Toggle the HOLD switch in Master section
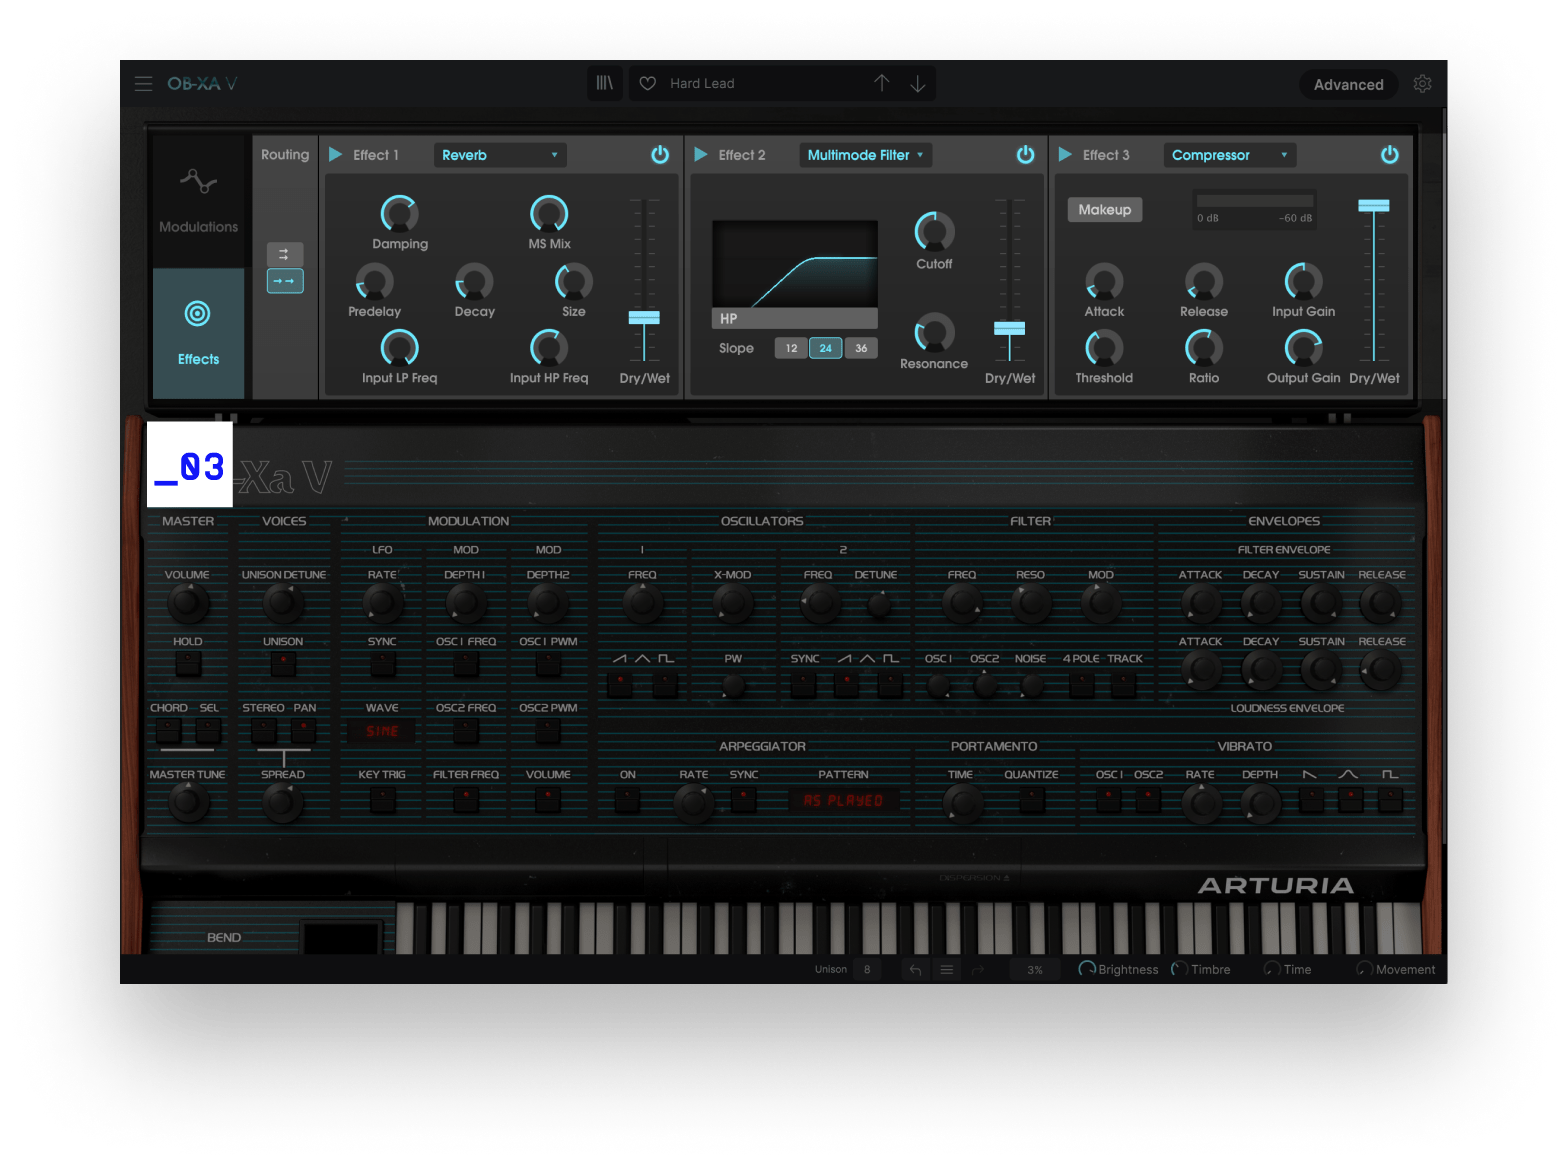This screenshot has height=1165, width=1568. coord(188,662)
